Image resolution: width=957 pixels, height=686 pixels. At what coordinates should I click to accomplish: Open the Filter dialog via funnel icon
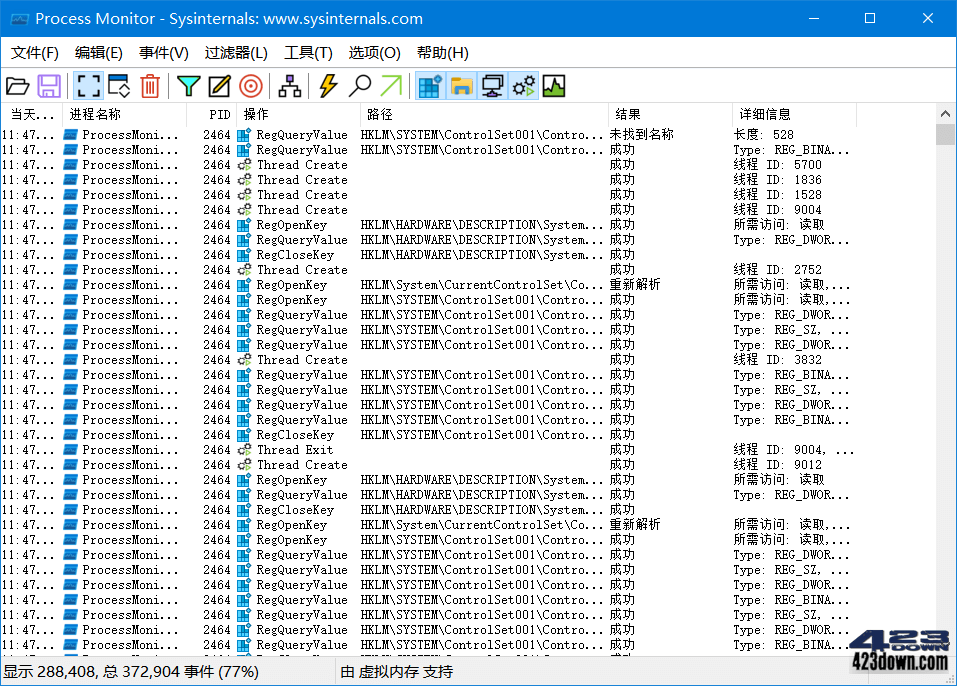188,86
